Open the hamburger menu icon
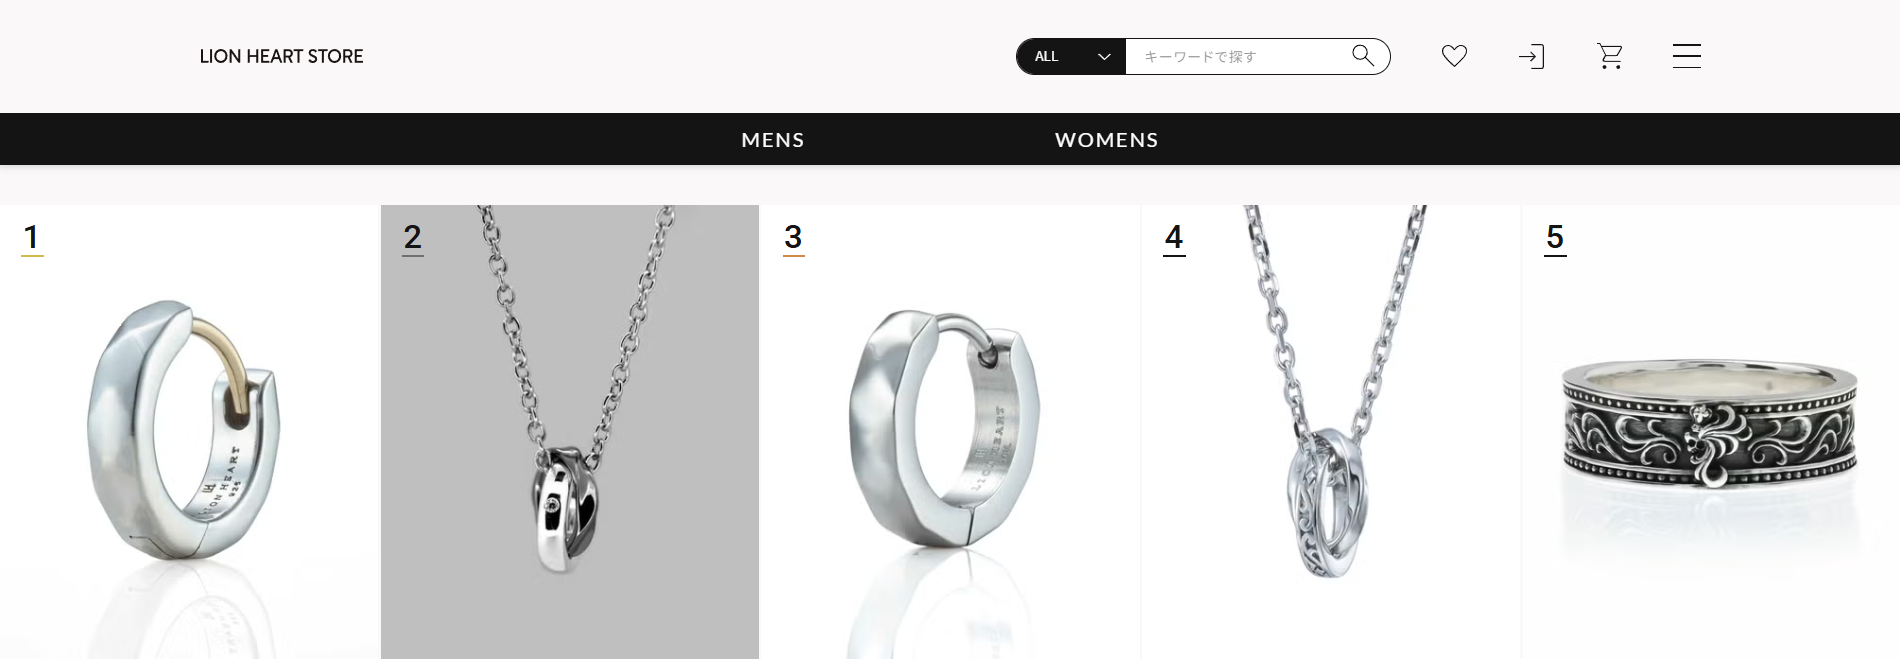The height and width of the screenshot is (659, 1900). point(1687,56)
